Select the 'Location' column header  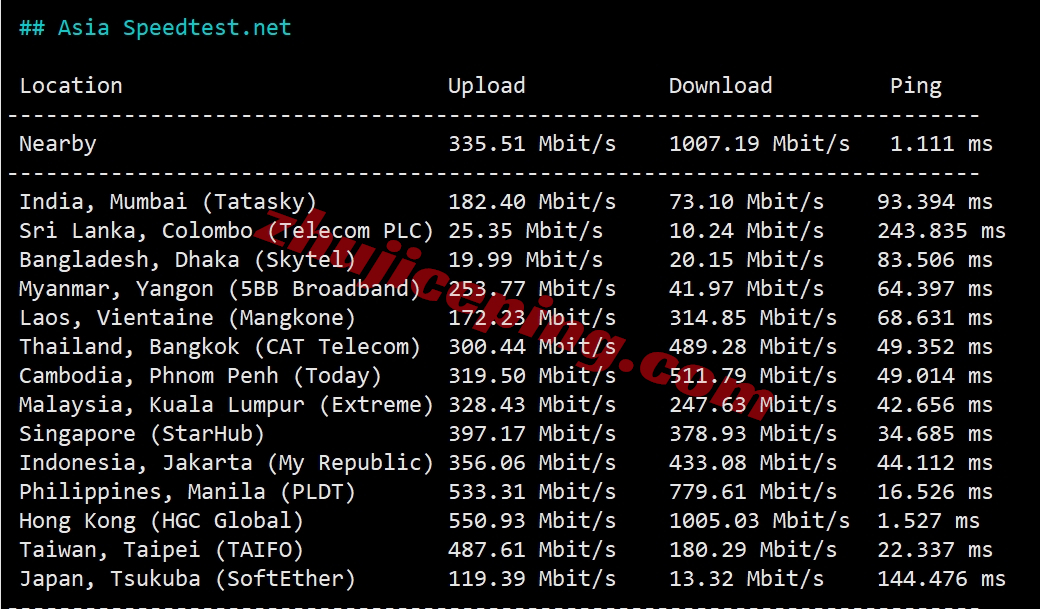click(x=71, y=86)
